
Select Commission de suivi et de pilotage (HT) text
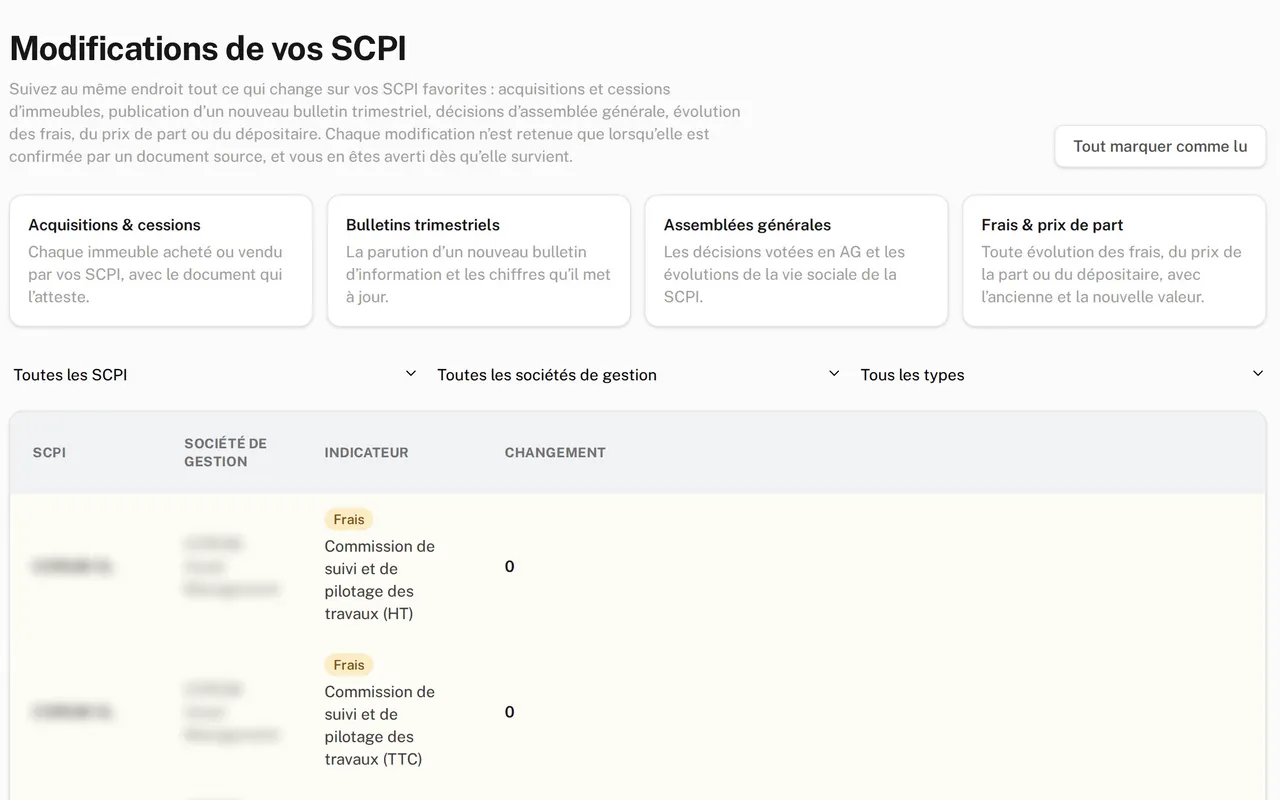click(x=380, y=580)
